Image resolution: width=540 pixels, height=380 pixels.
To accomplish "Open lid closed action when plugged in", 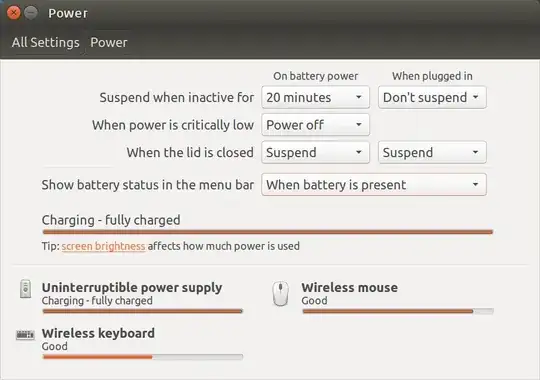I will [x=432, y=152].
